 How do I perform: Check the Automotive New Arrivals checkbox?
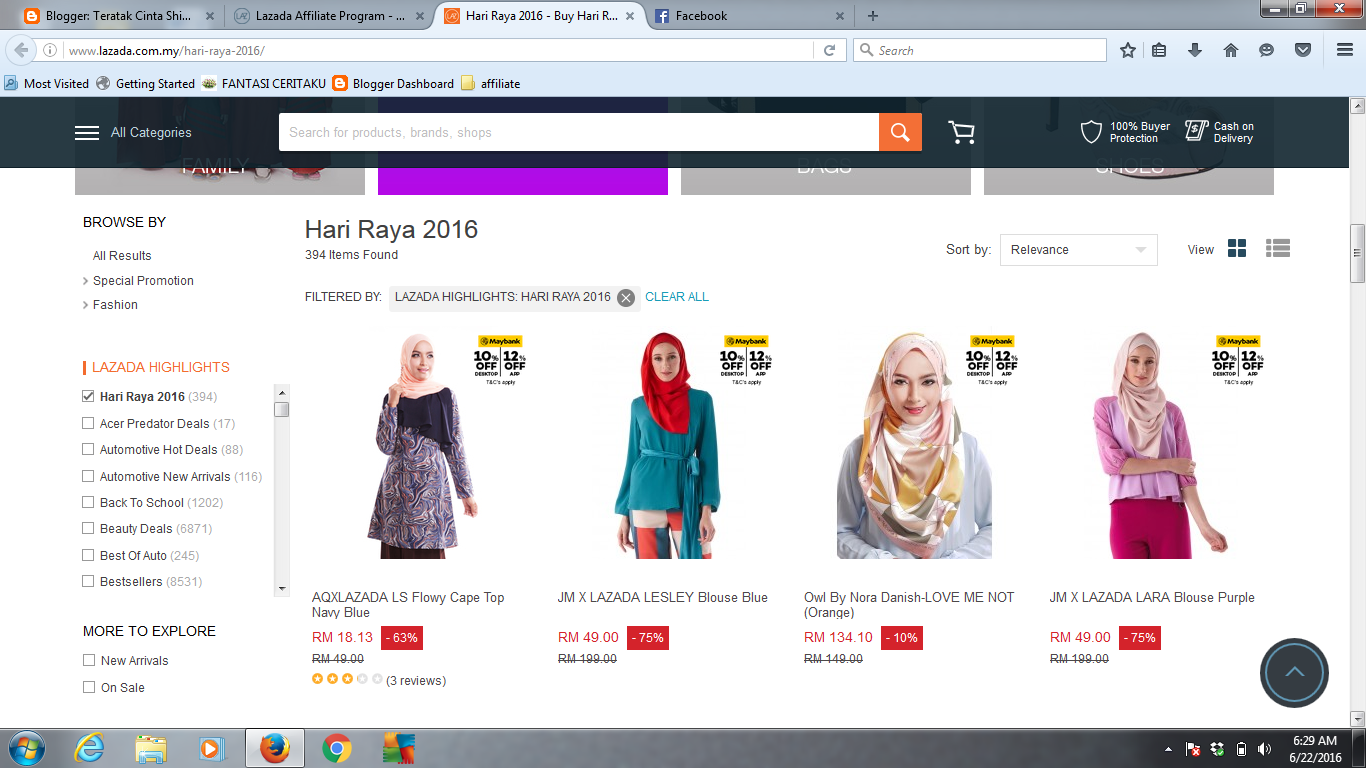coord(88,476)
